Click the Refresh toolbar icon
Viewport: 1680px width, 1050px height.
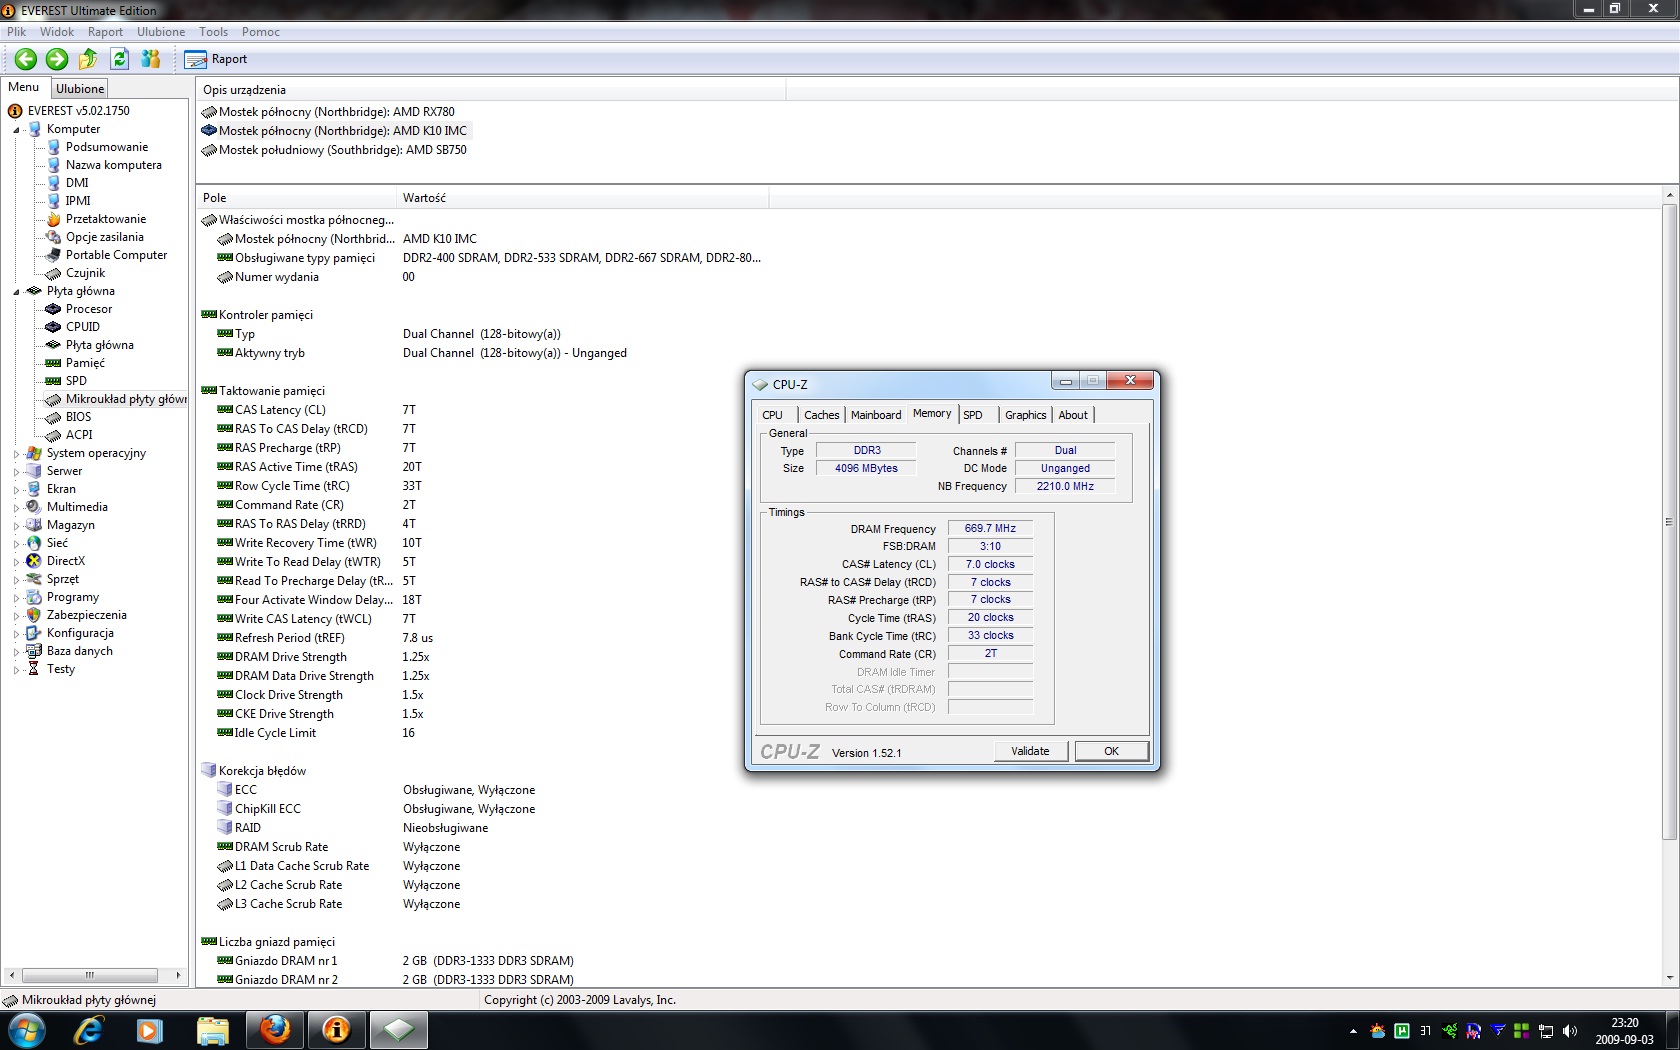120,59
